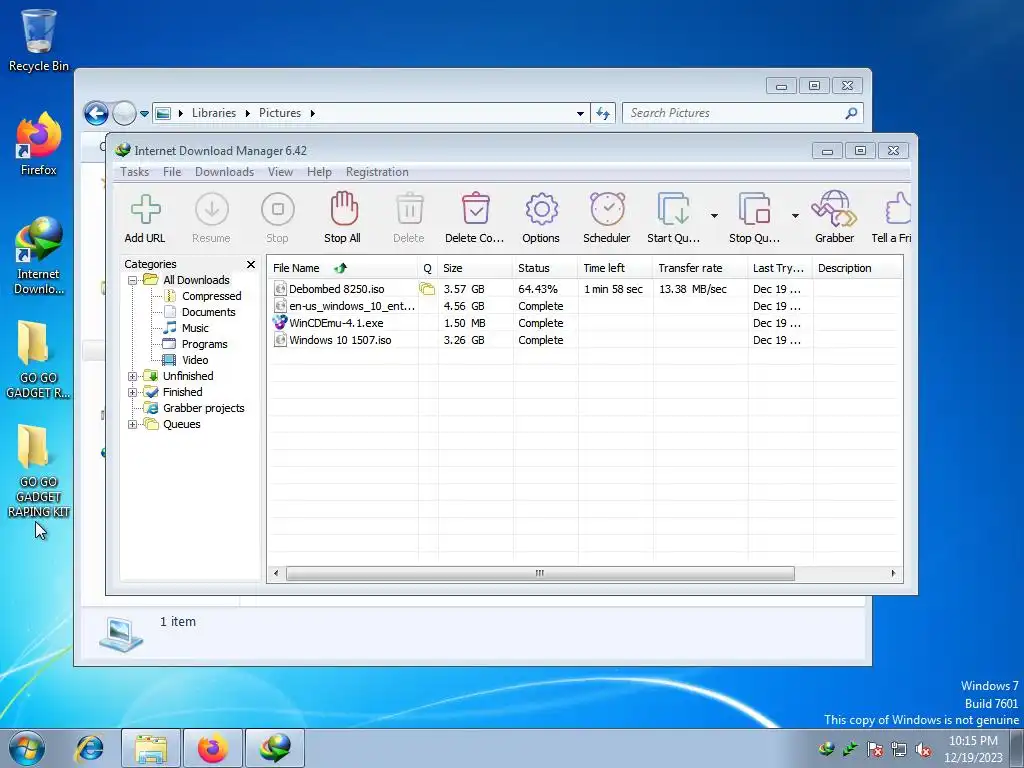1024x768 pixels.
Task: Click the Delete trash icon
Action: pyautogui.click(x=409, y=209)
